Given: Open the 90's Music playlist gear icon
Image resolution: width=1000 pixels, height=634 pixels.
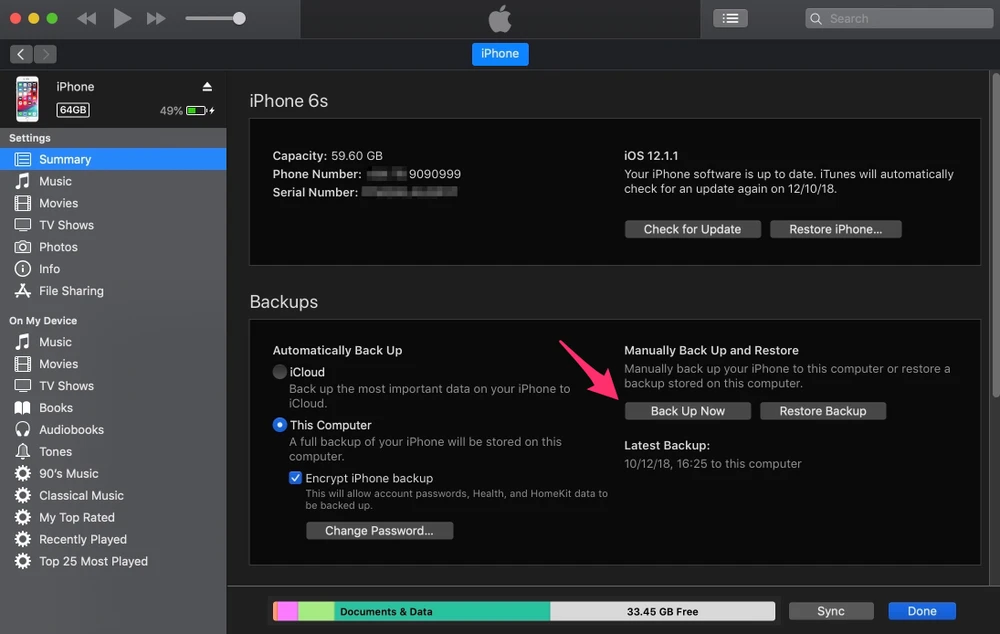Looking at the screenshot, I should point(22,474).
